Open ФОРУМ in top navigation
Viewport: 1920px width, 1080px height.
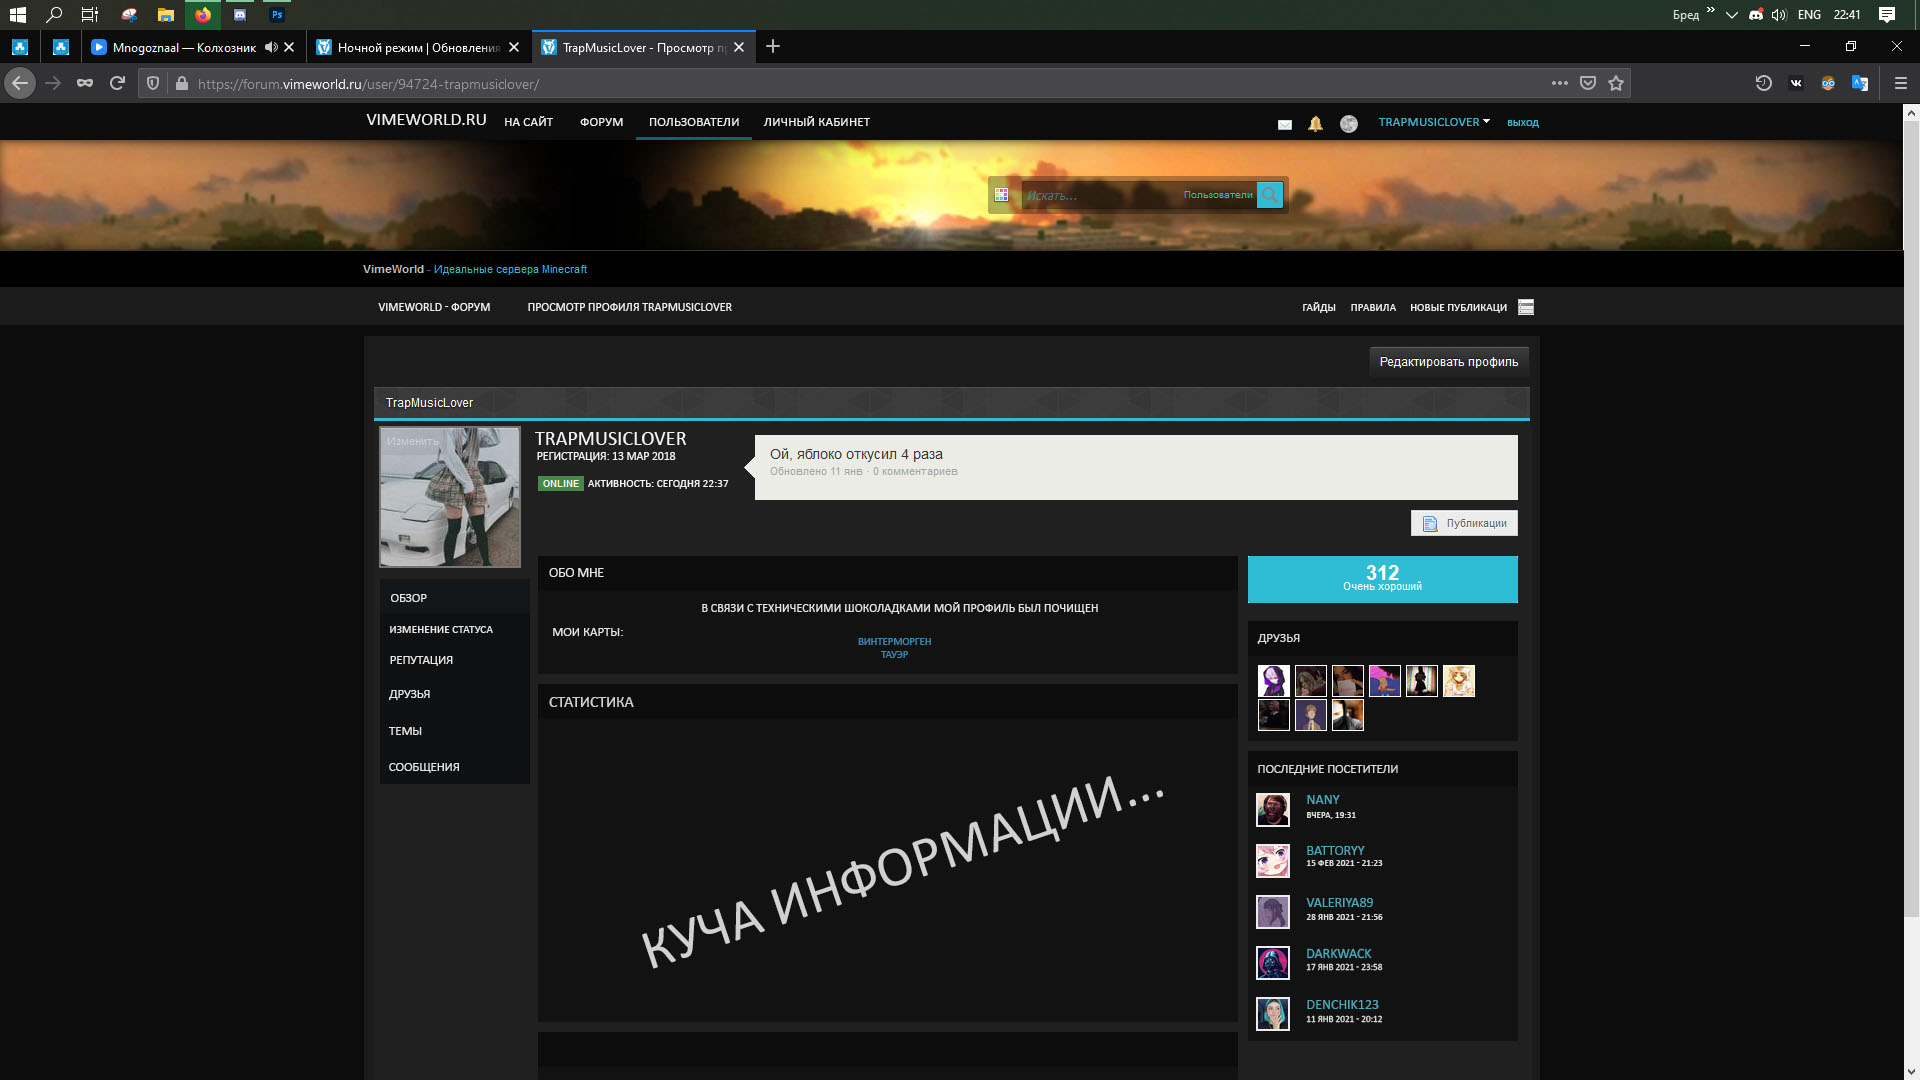(x=601, y=122)
